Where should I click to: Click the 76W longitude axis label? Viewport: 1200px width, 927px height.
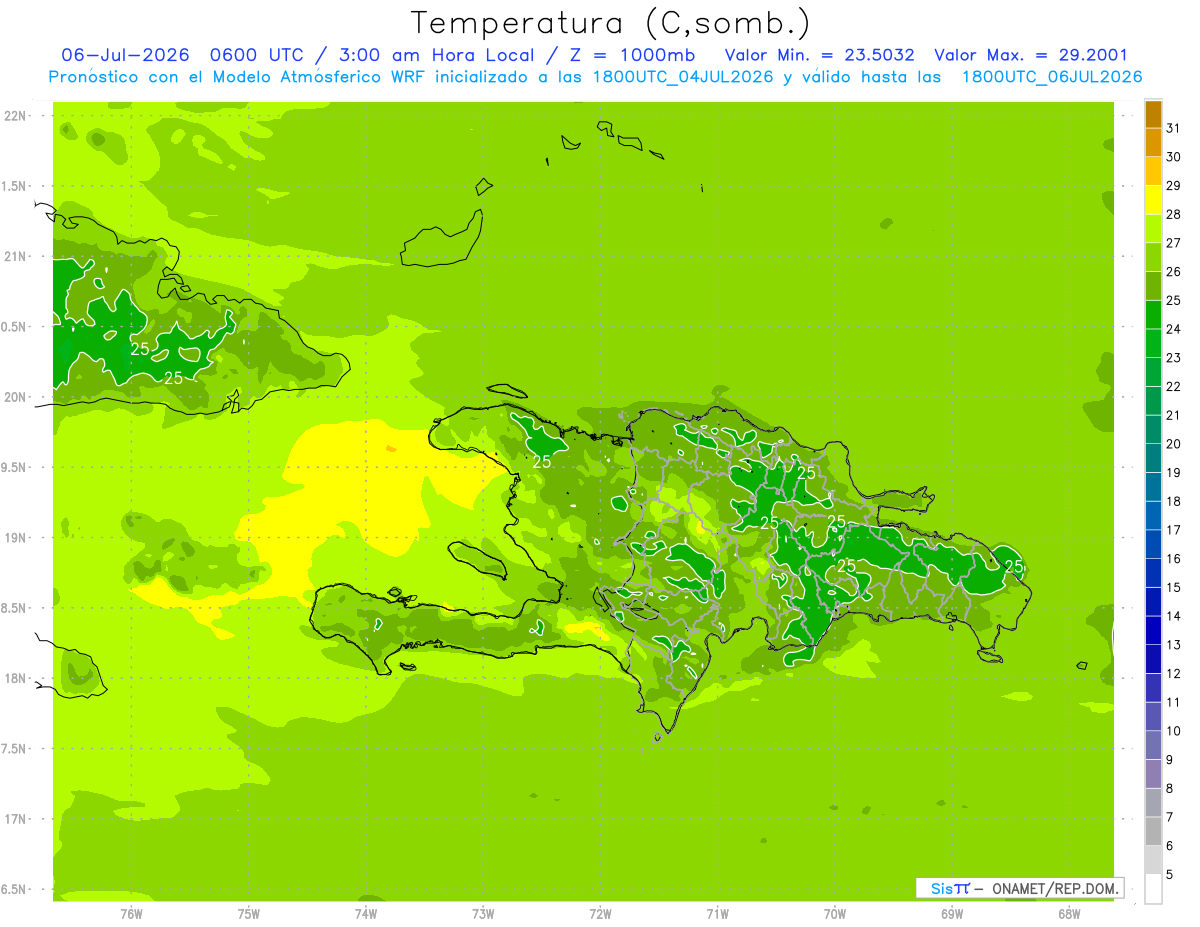(x=131, y=914)
